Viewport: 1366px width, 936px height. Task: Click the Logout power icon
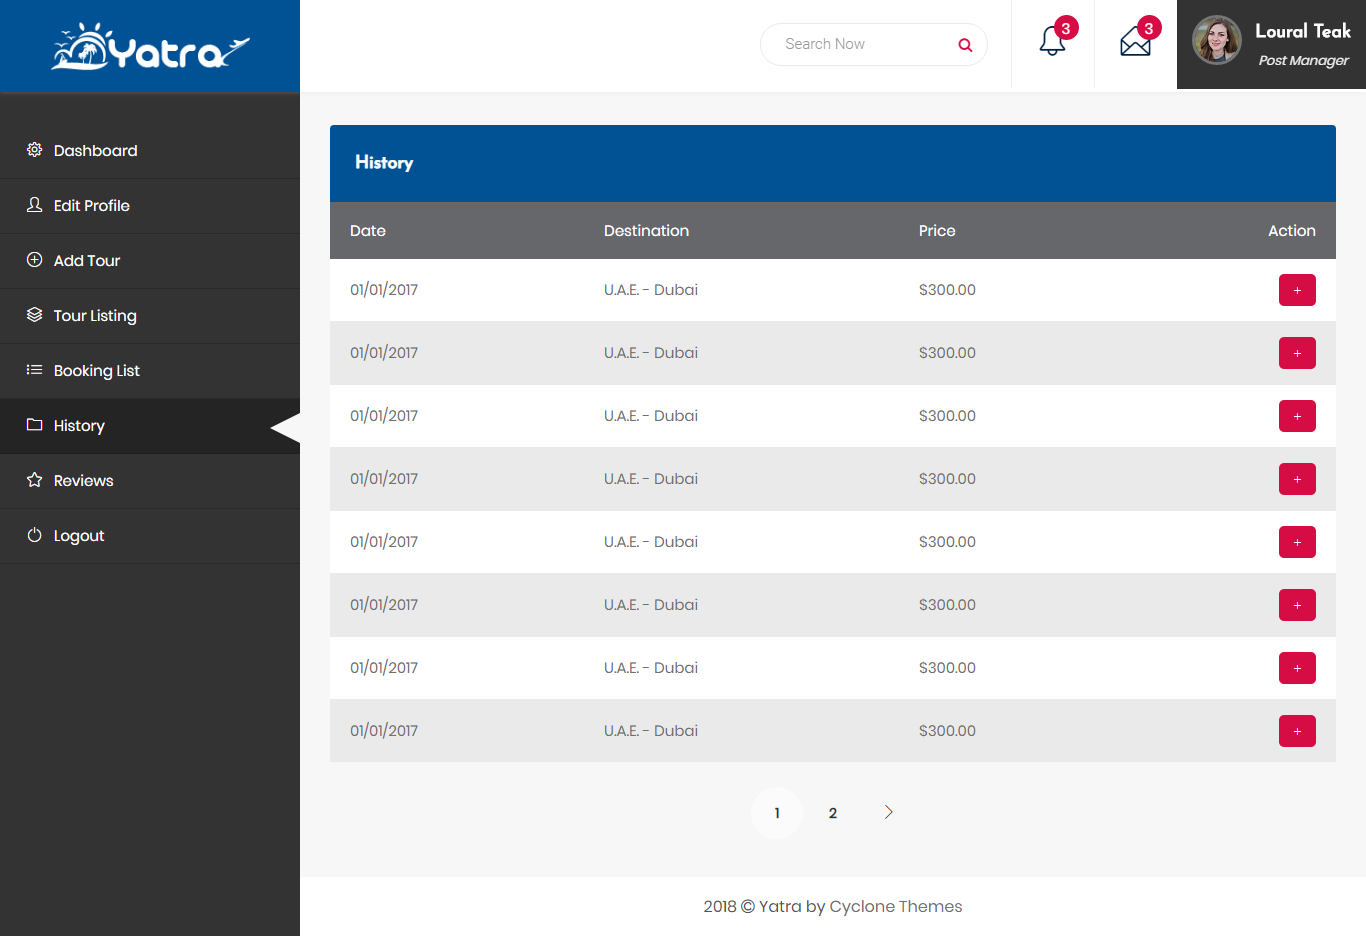pos(33,535)
